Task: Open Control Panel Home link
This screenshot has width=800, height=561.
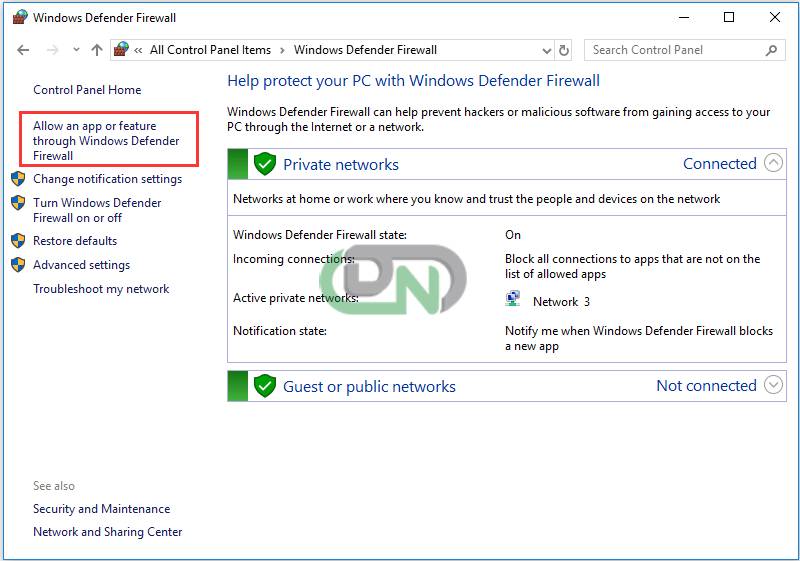Action: tap(87, 90)
